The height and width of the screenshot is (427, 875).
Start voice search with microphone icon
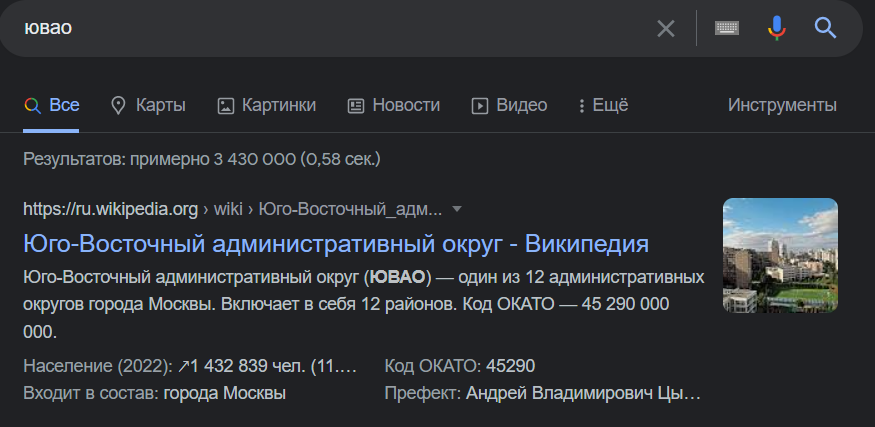pyautogui.click(x=776, y=28)
